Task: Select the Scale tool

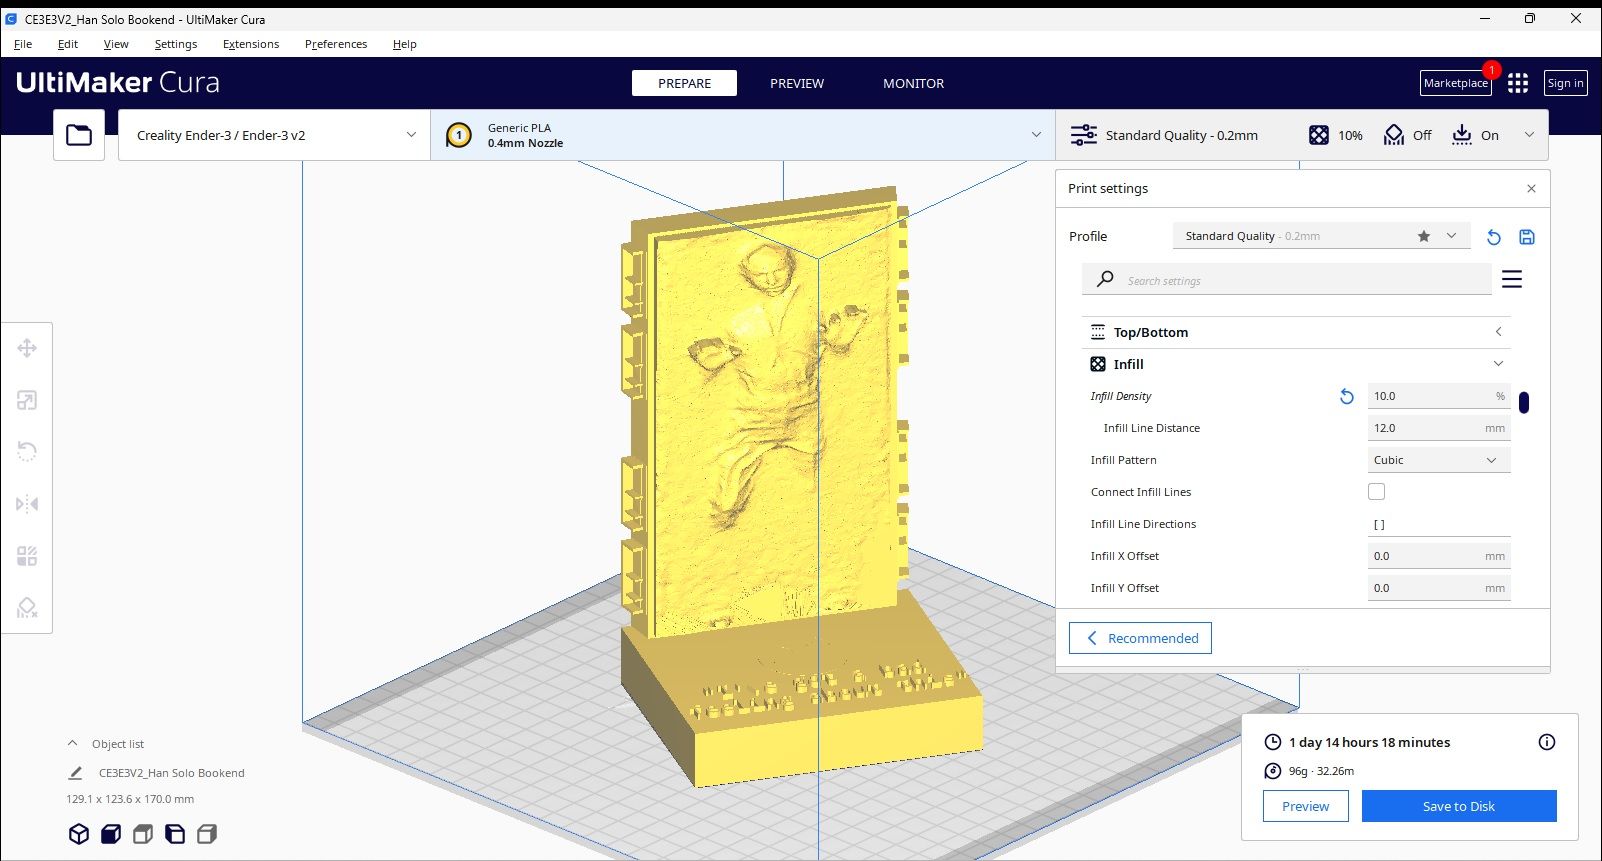Action: [x=27, y=400]
